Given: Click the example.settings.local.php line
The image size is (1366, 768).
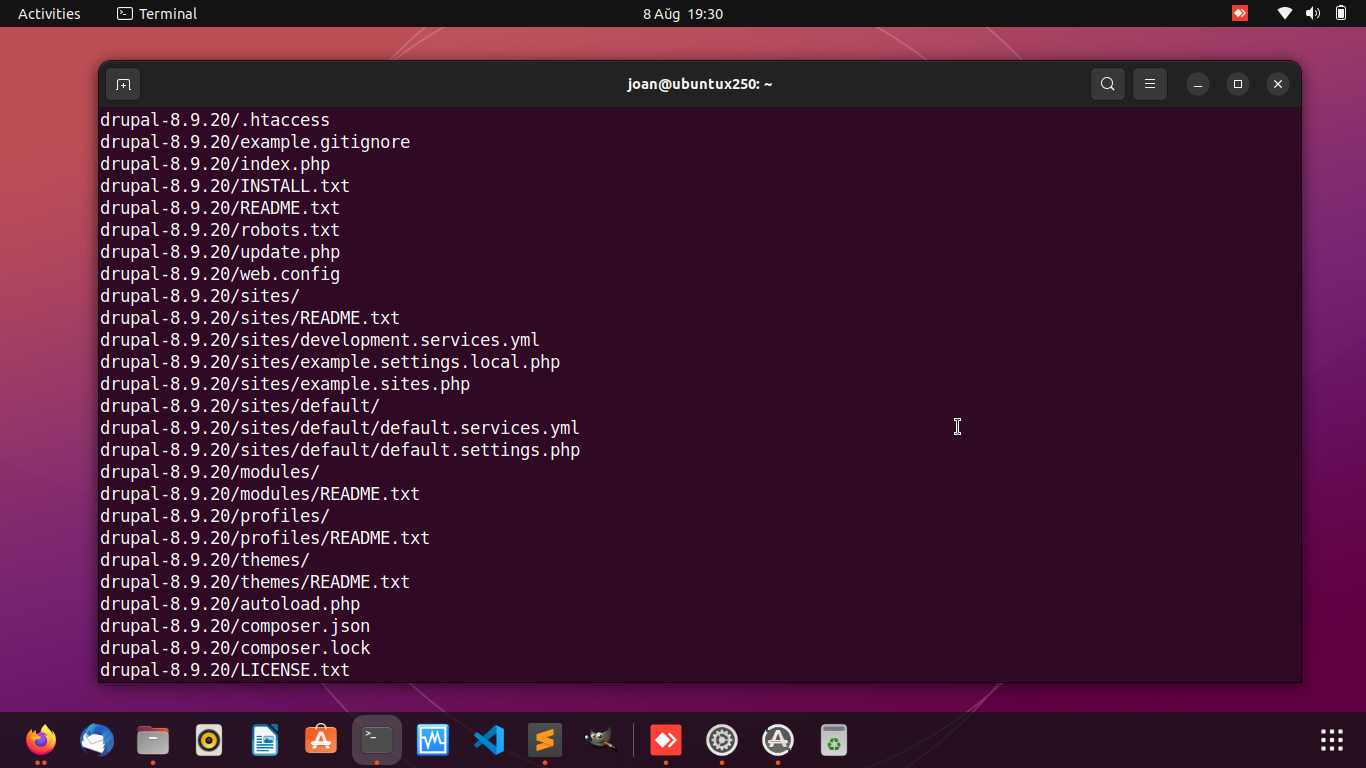Looking at the screenshot, I should click(x=330, y=362).
